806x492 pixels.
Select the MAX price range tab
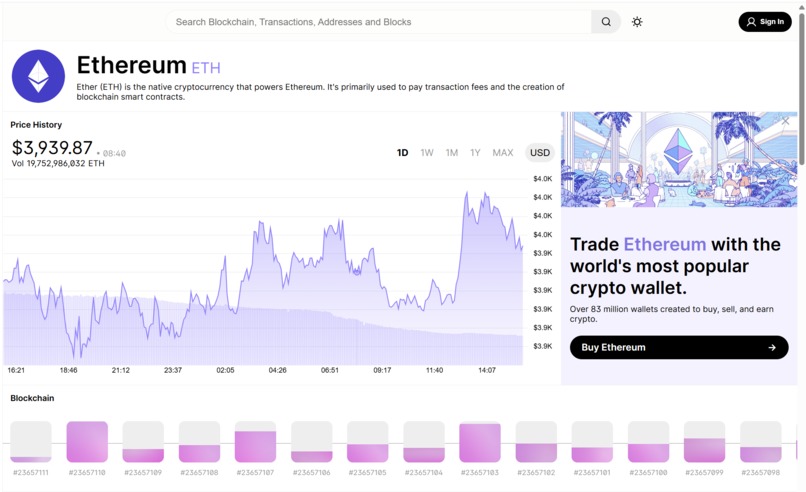point(503,153)
